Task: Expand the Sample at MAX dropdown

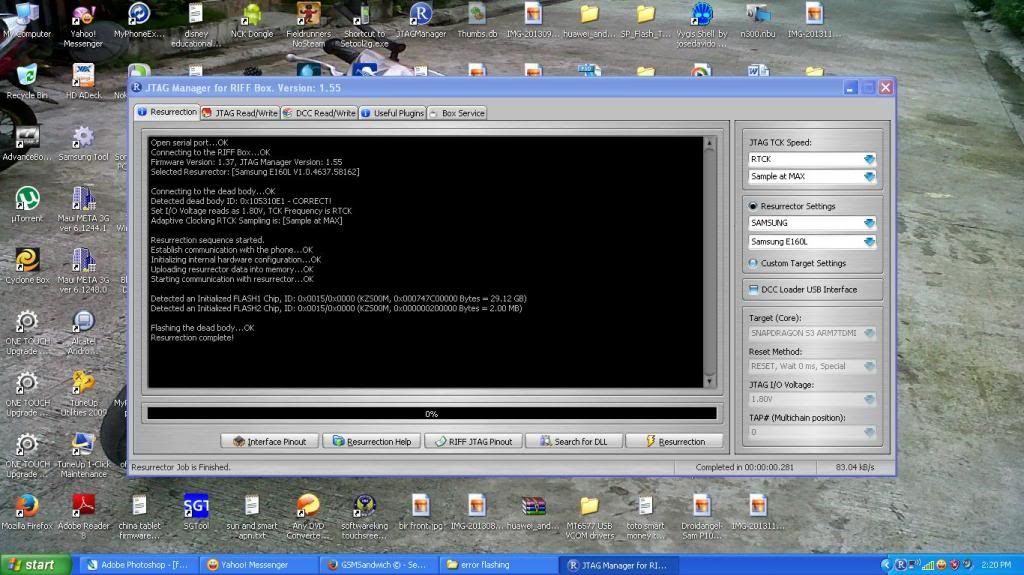Action: tap(869, 176)
